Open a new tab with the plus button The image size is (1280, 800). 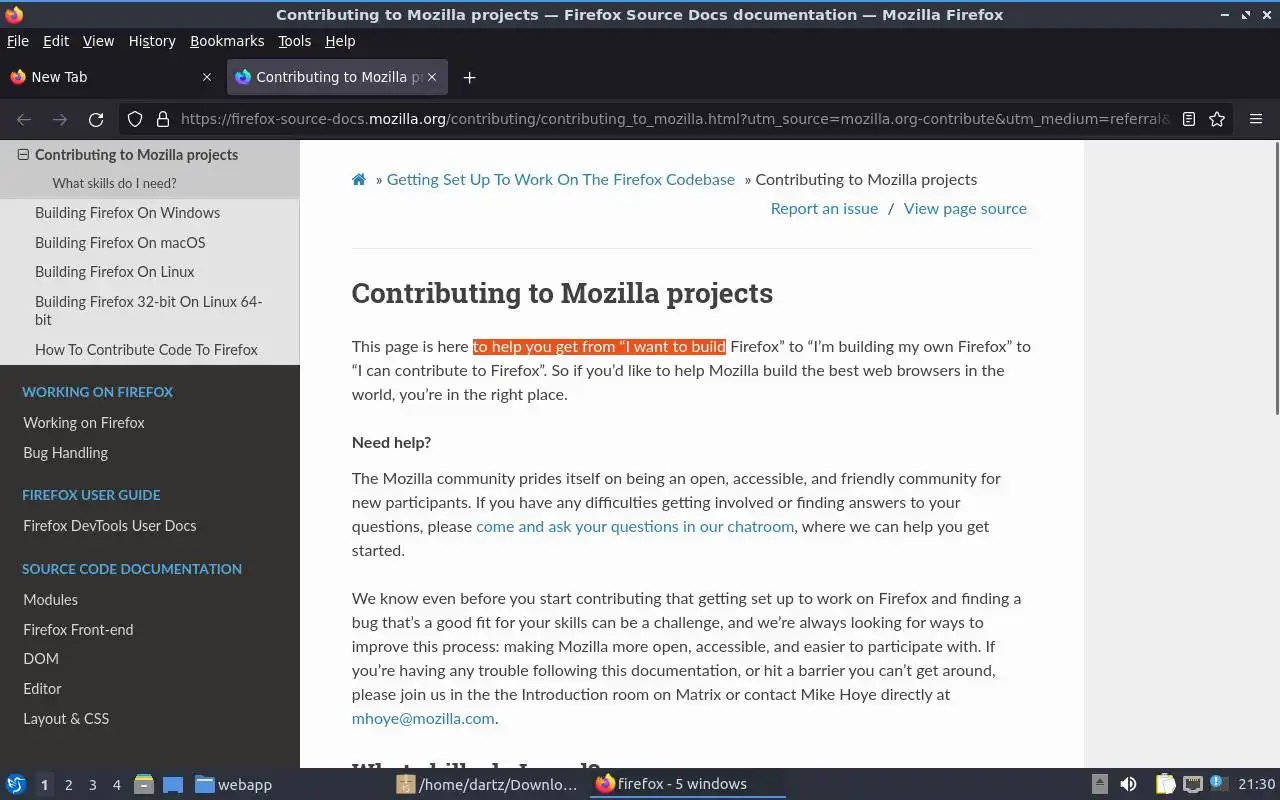(469, 77)
